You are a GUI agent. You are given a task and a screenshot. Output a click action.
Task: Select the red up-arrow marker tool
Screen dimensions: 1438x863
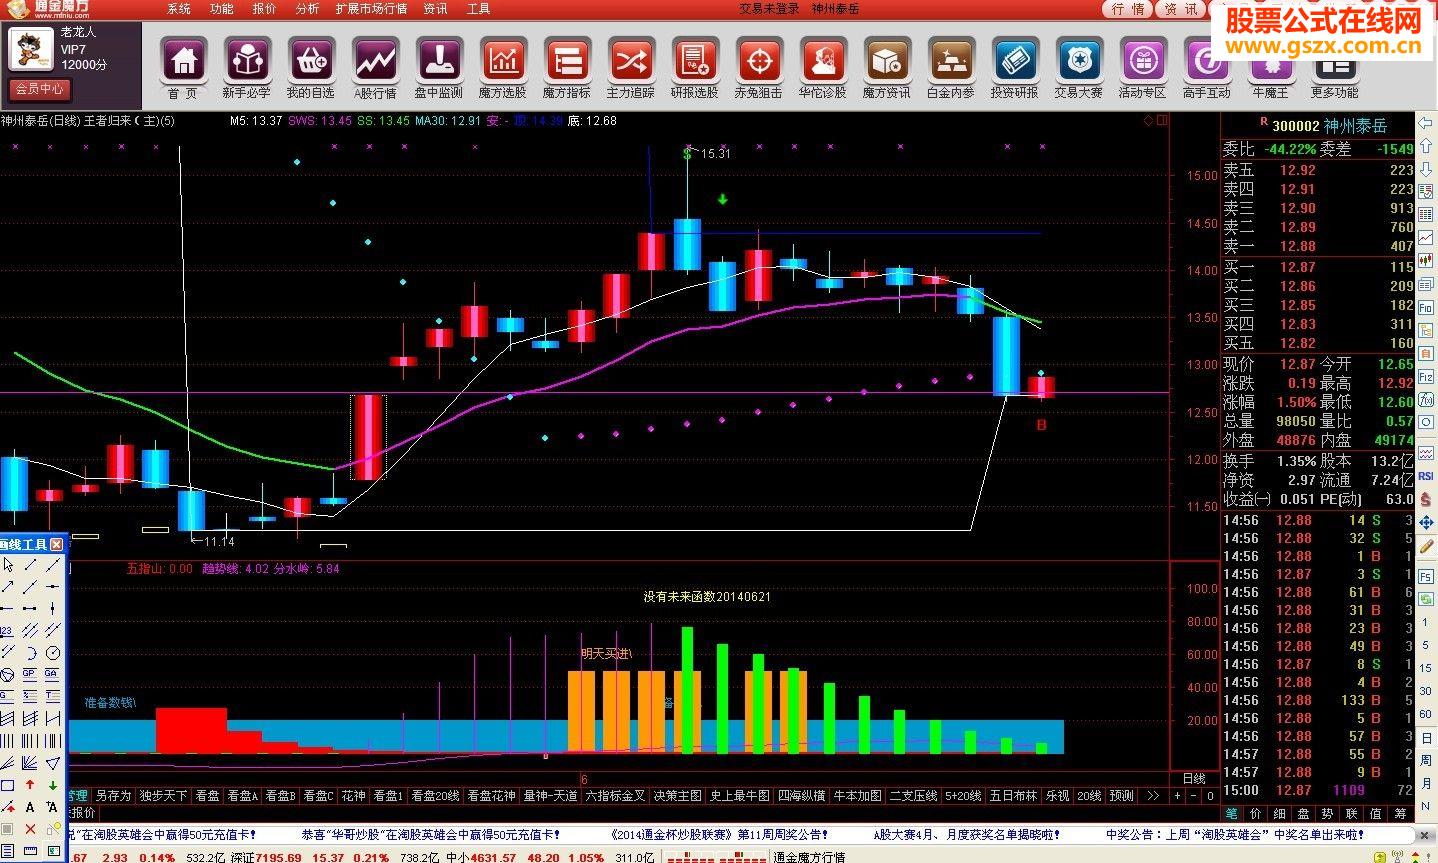tap(30, 785)
